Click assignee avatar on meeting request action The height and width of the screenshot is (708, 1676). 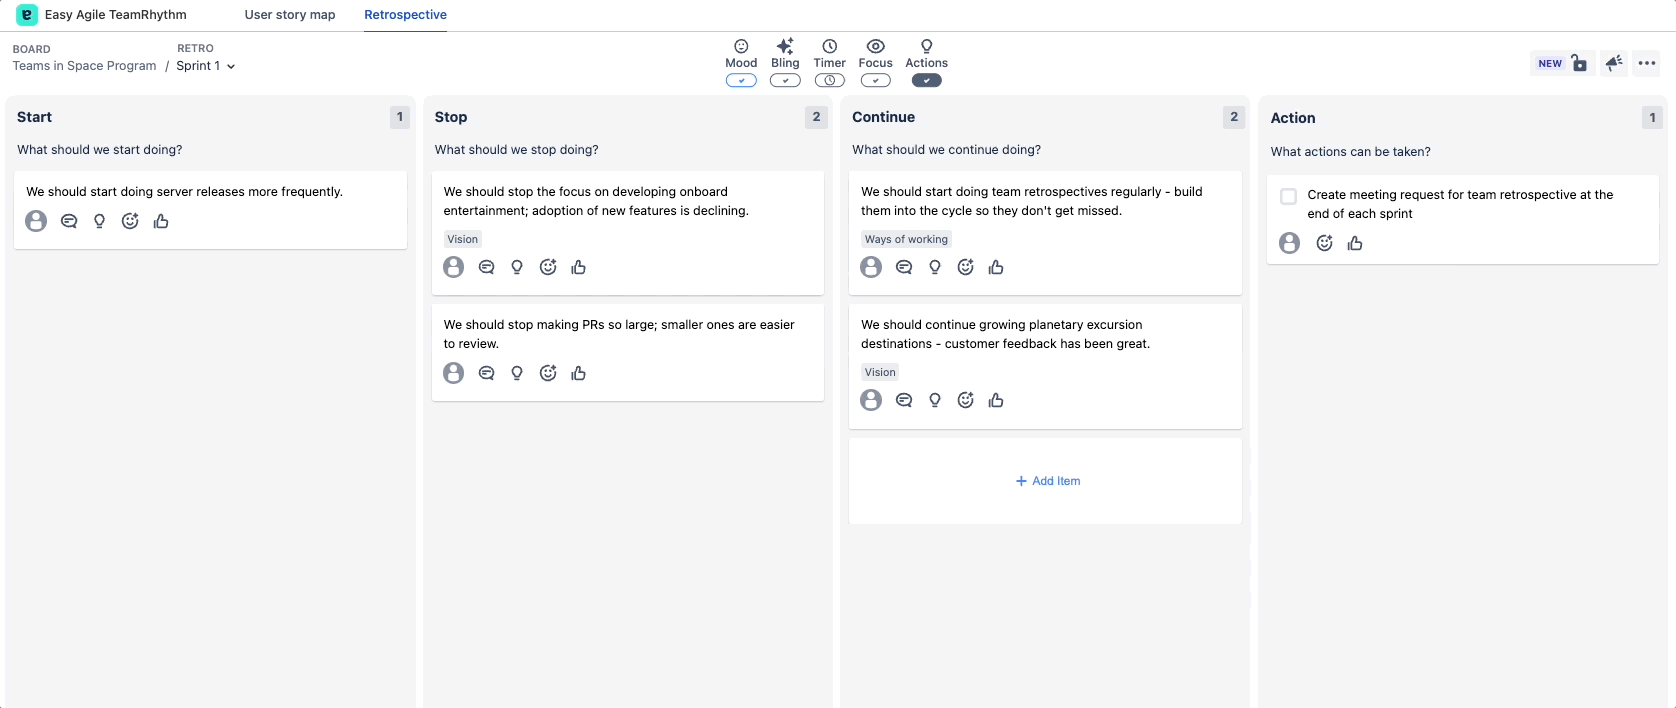(1290, 243)
